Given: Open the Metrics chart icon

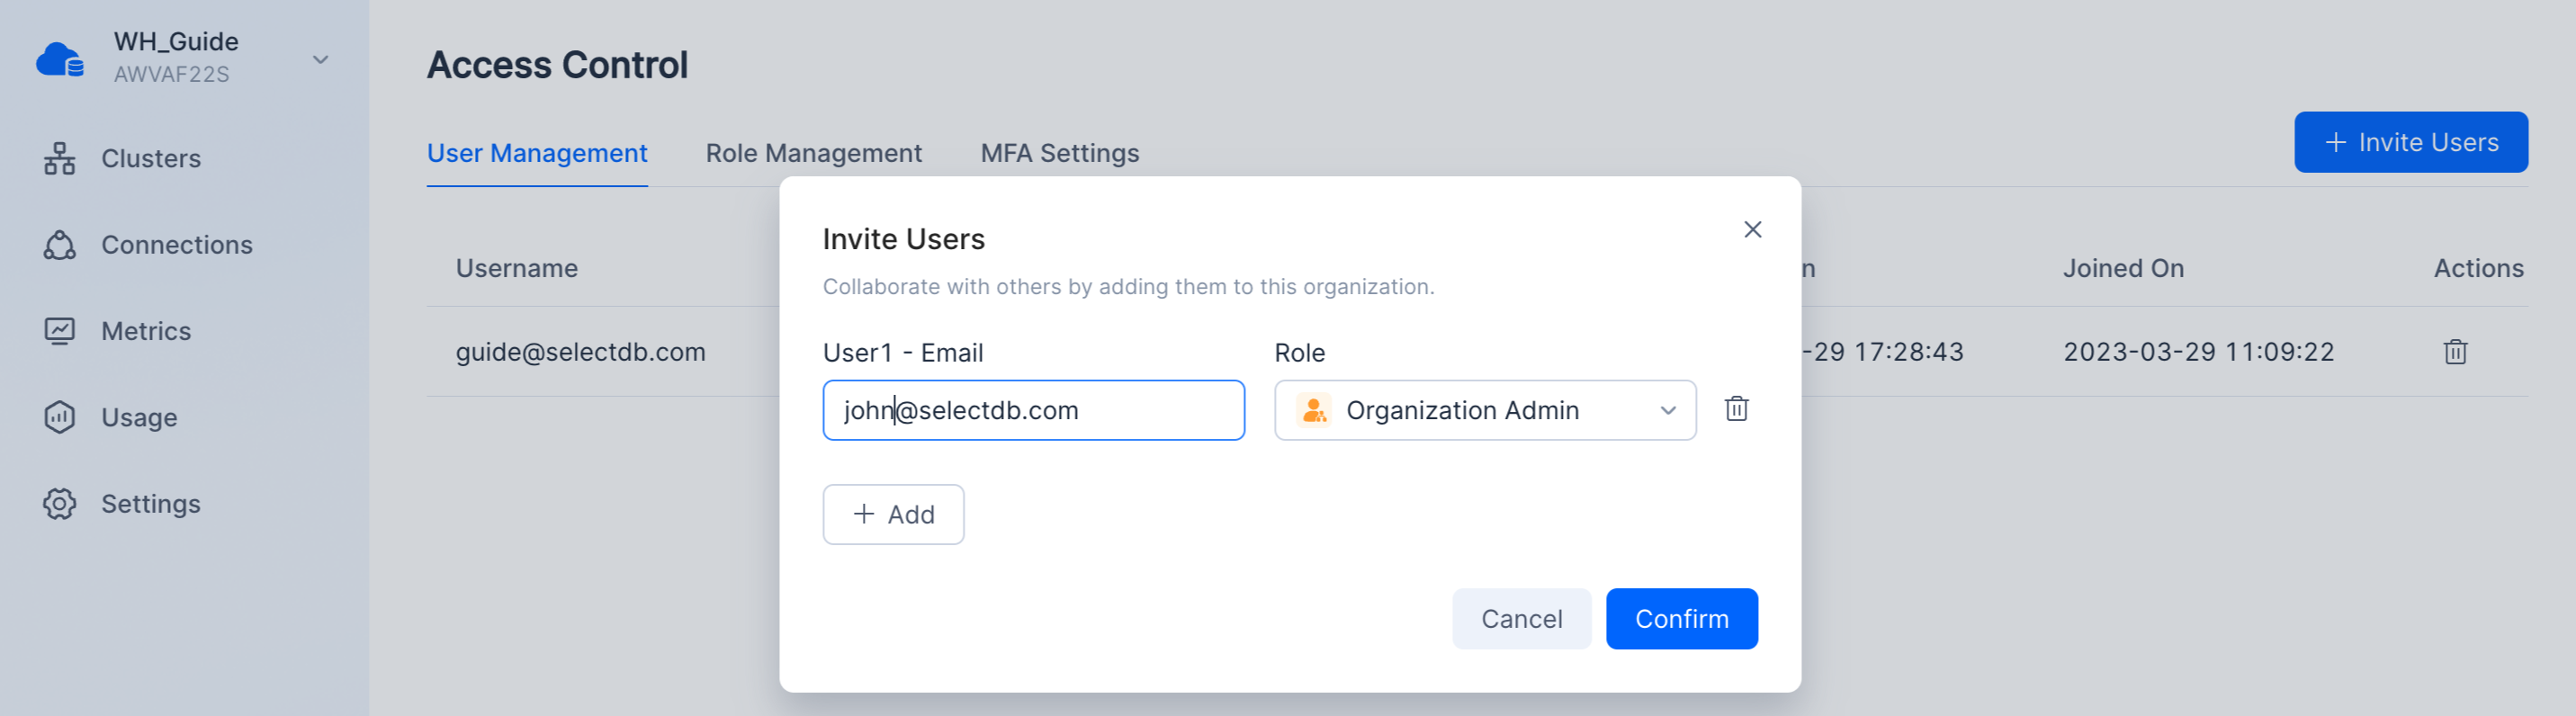Looking at the screenshot, I should (x=60, y=331).
